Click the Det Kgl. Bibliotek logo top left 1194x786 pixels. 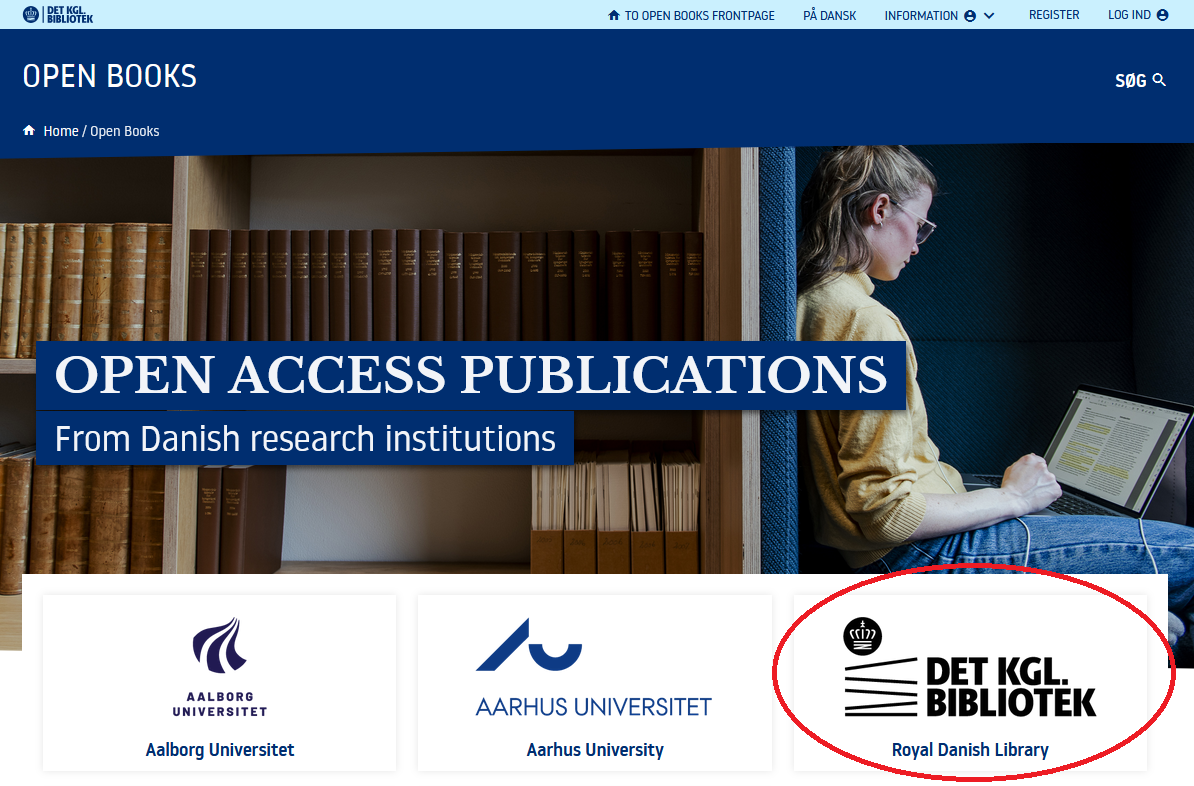click(x=55, y=14)
